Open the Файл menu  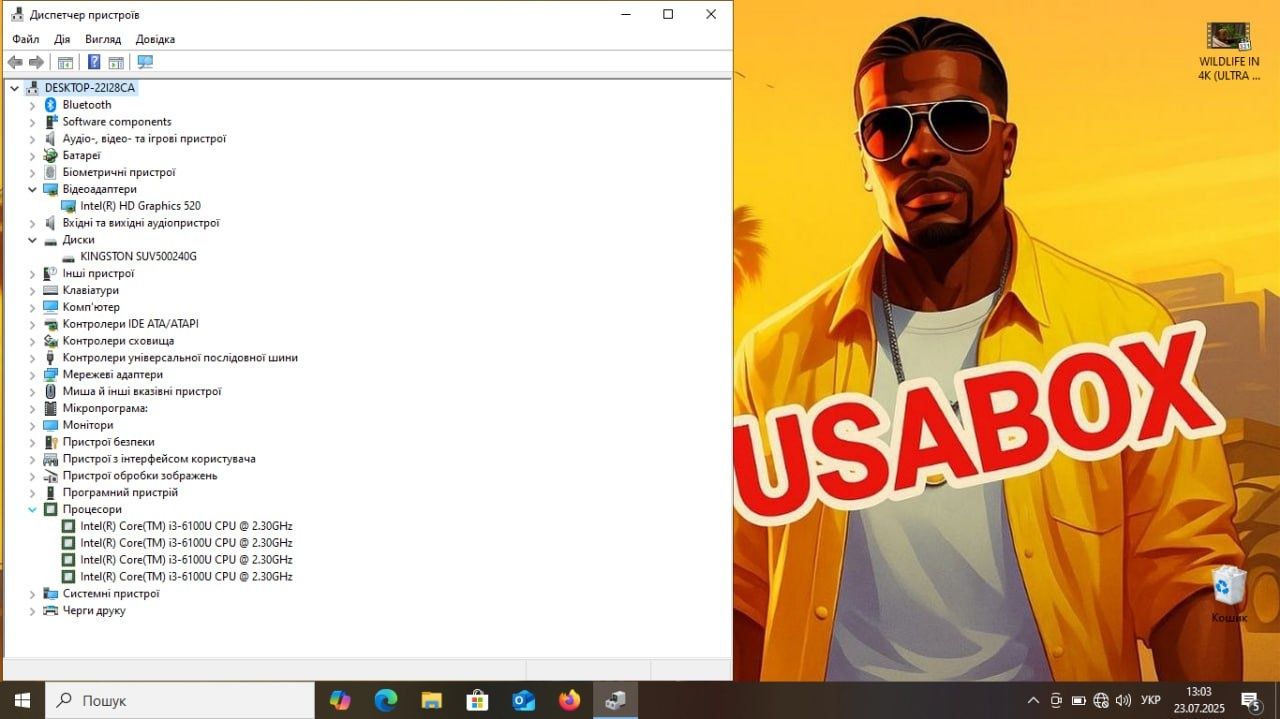point(26,39)
